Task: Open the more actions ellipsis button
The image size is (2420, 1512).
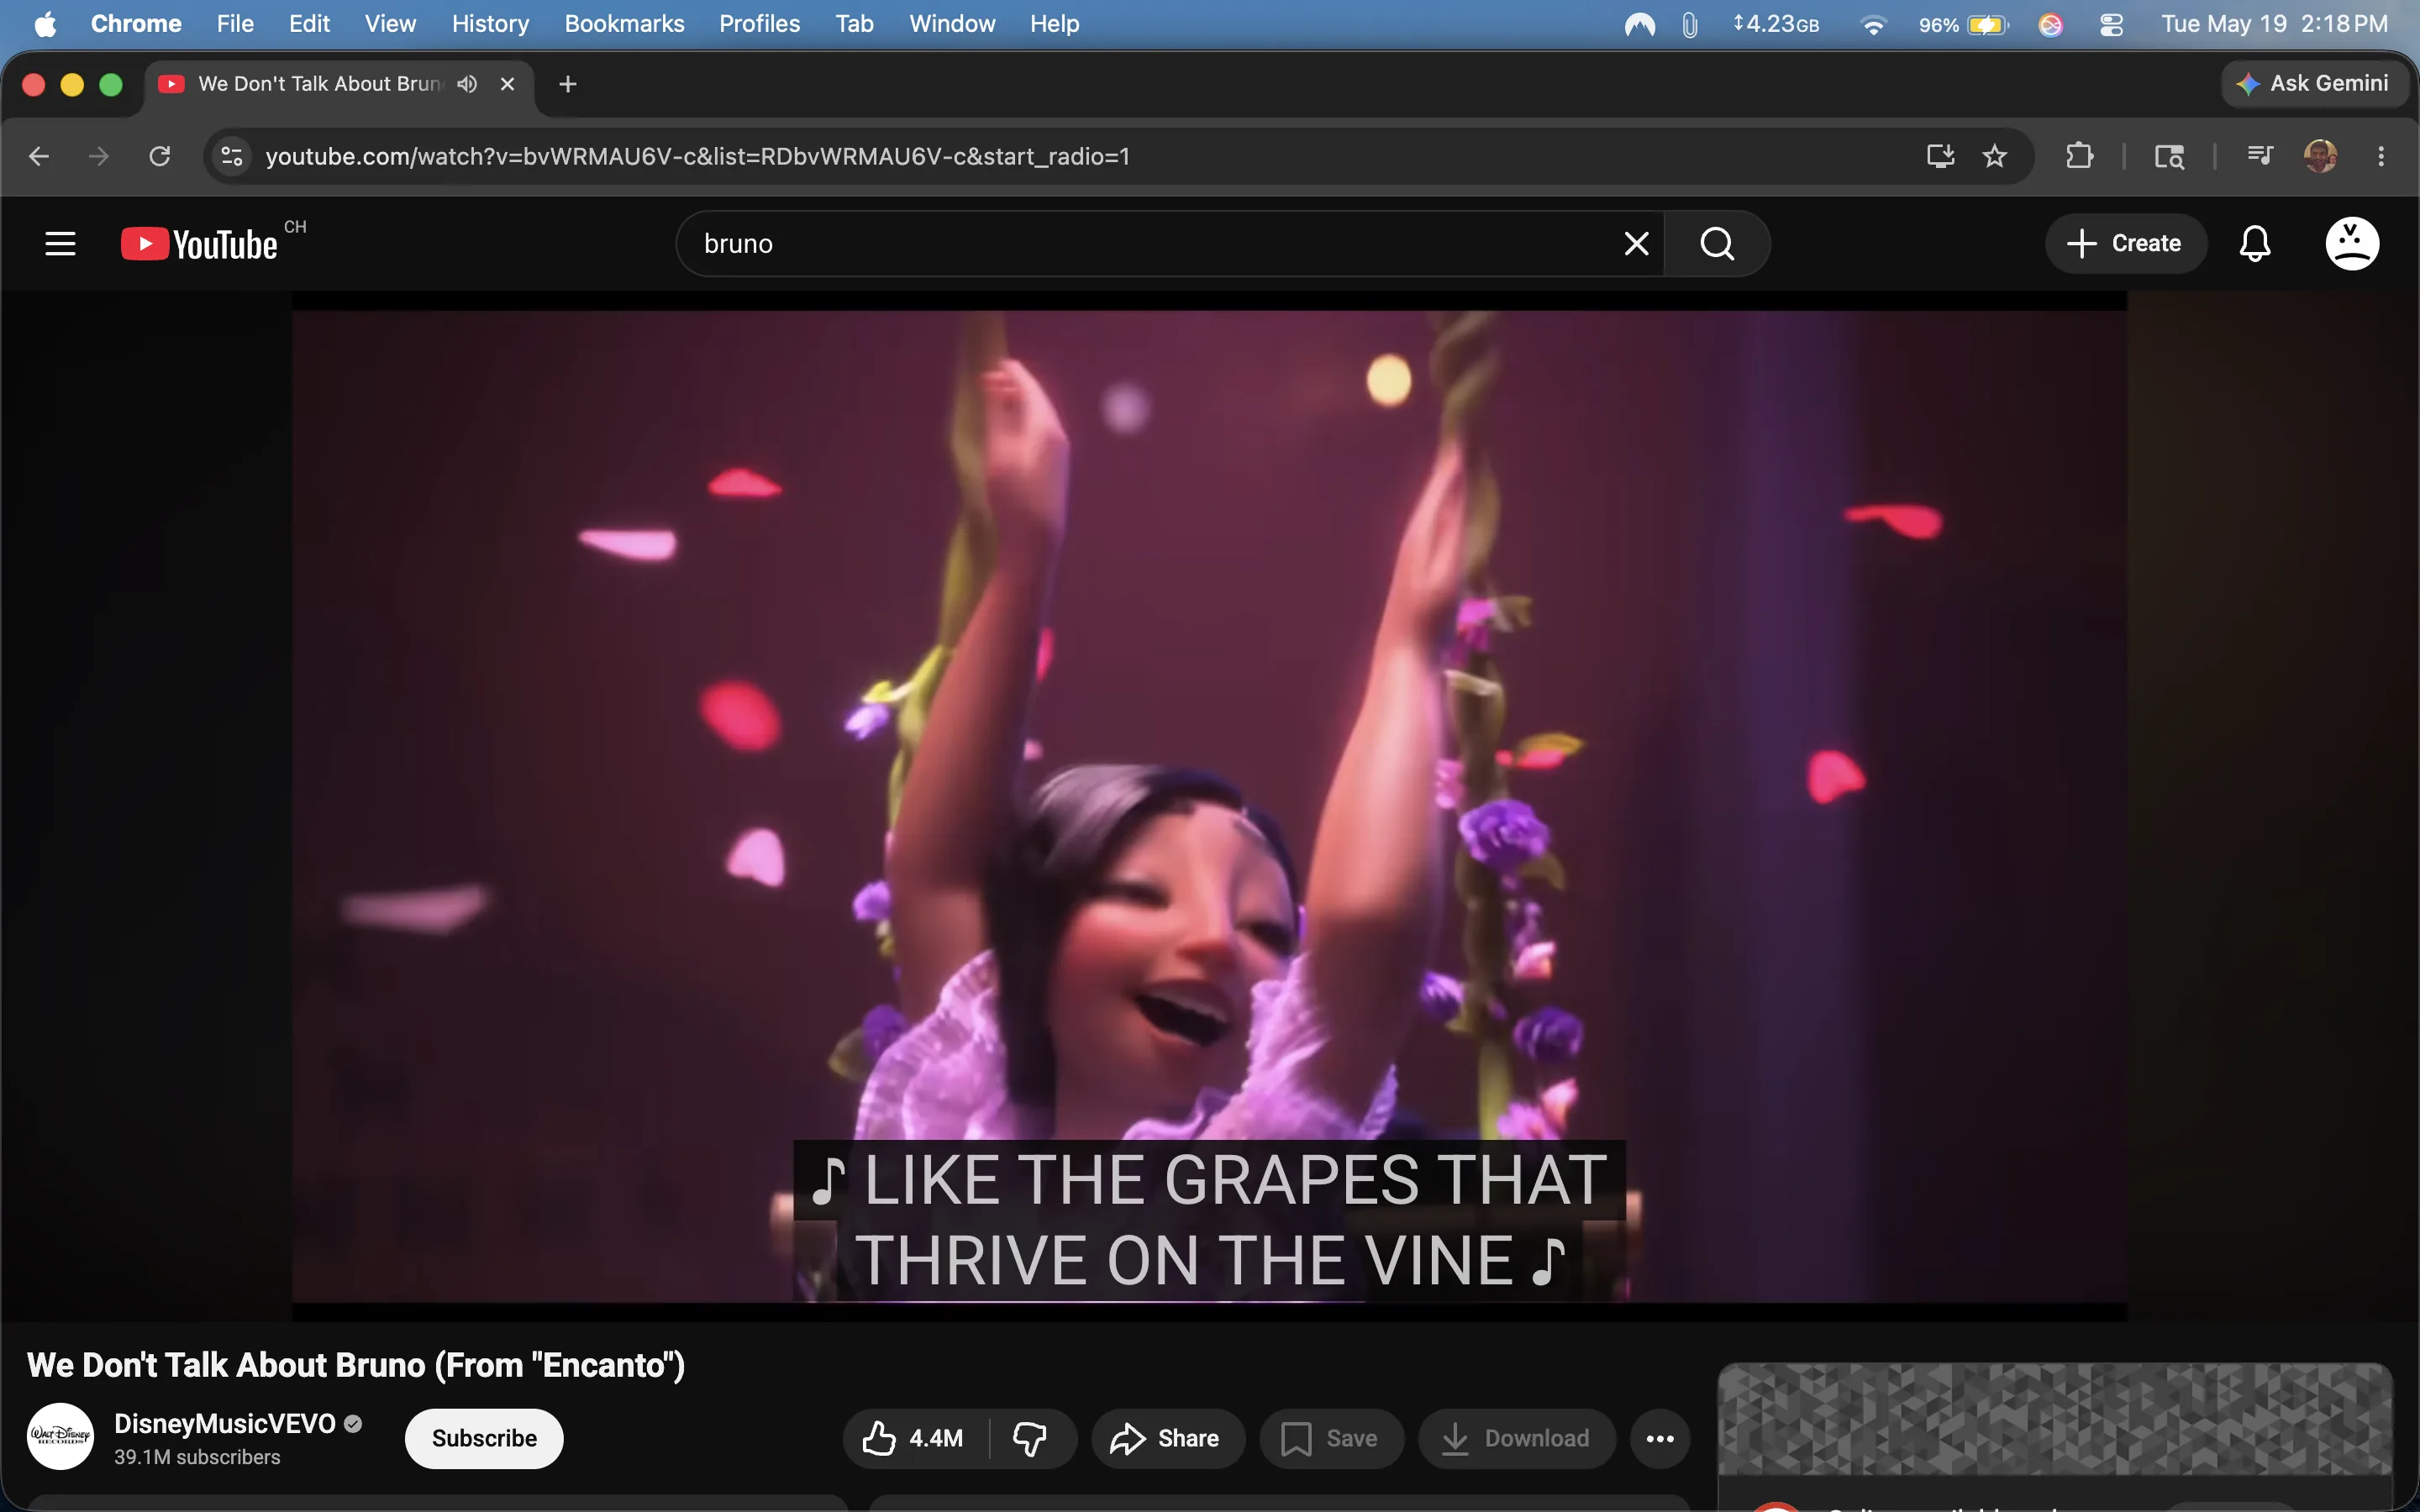Action: click(1660, 1438)
